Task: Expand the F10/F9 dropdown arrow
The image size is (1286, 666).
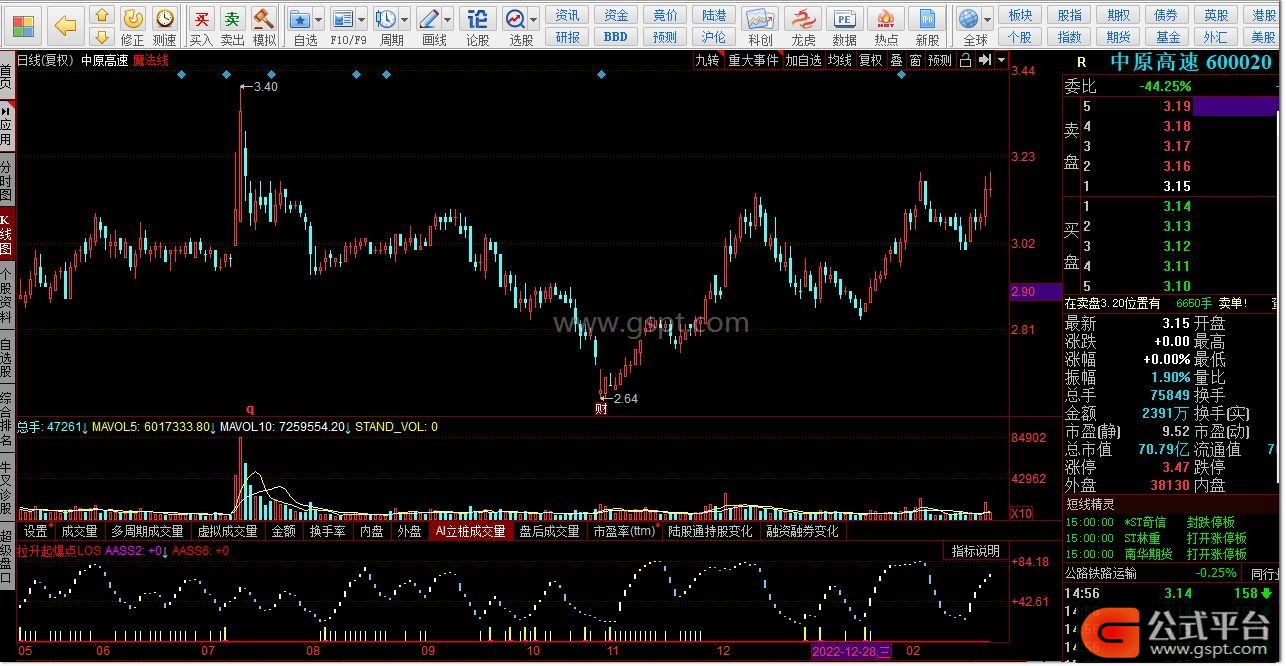Action: tap(362, 19)
